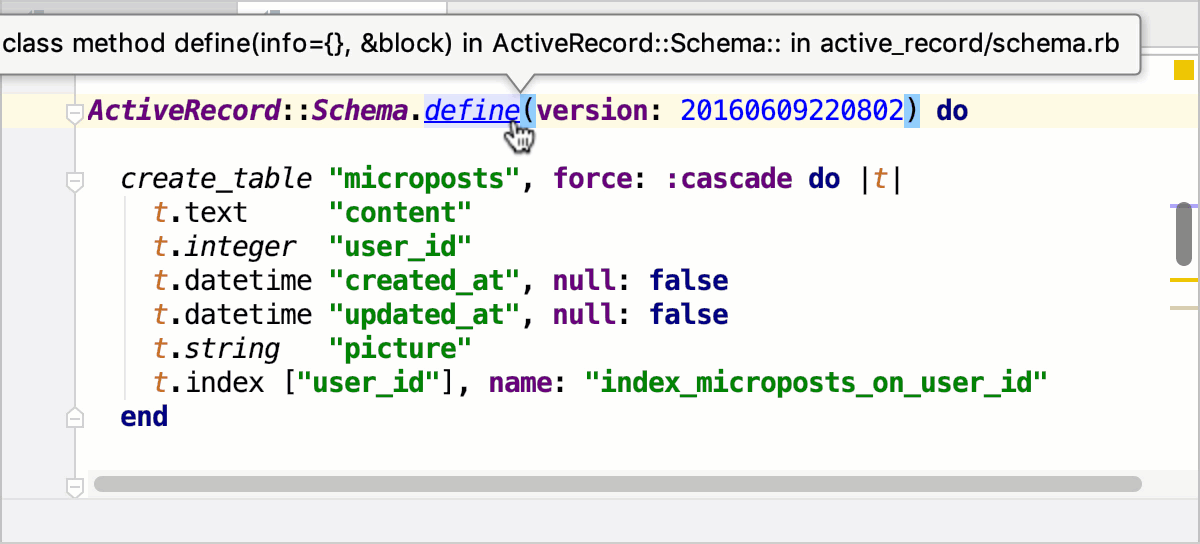Collapse the create_table microposts block fold marker
The width and height of the screenshot is (1200, 544).
(x=74, y=181)
